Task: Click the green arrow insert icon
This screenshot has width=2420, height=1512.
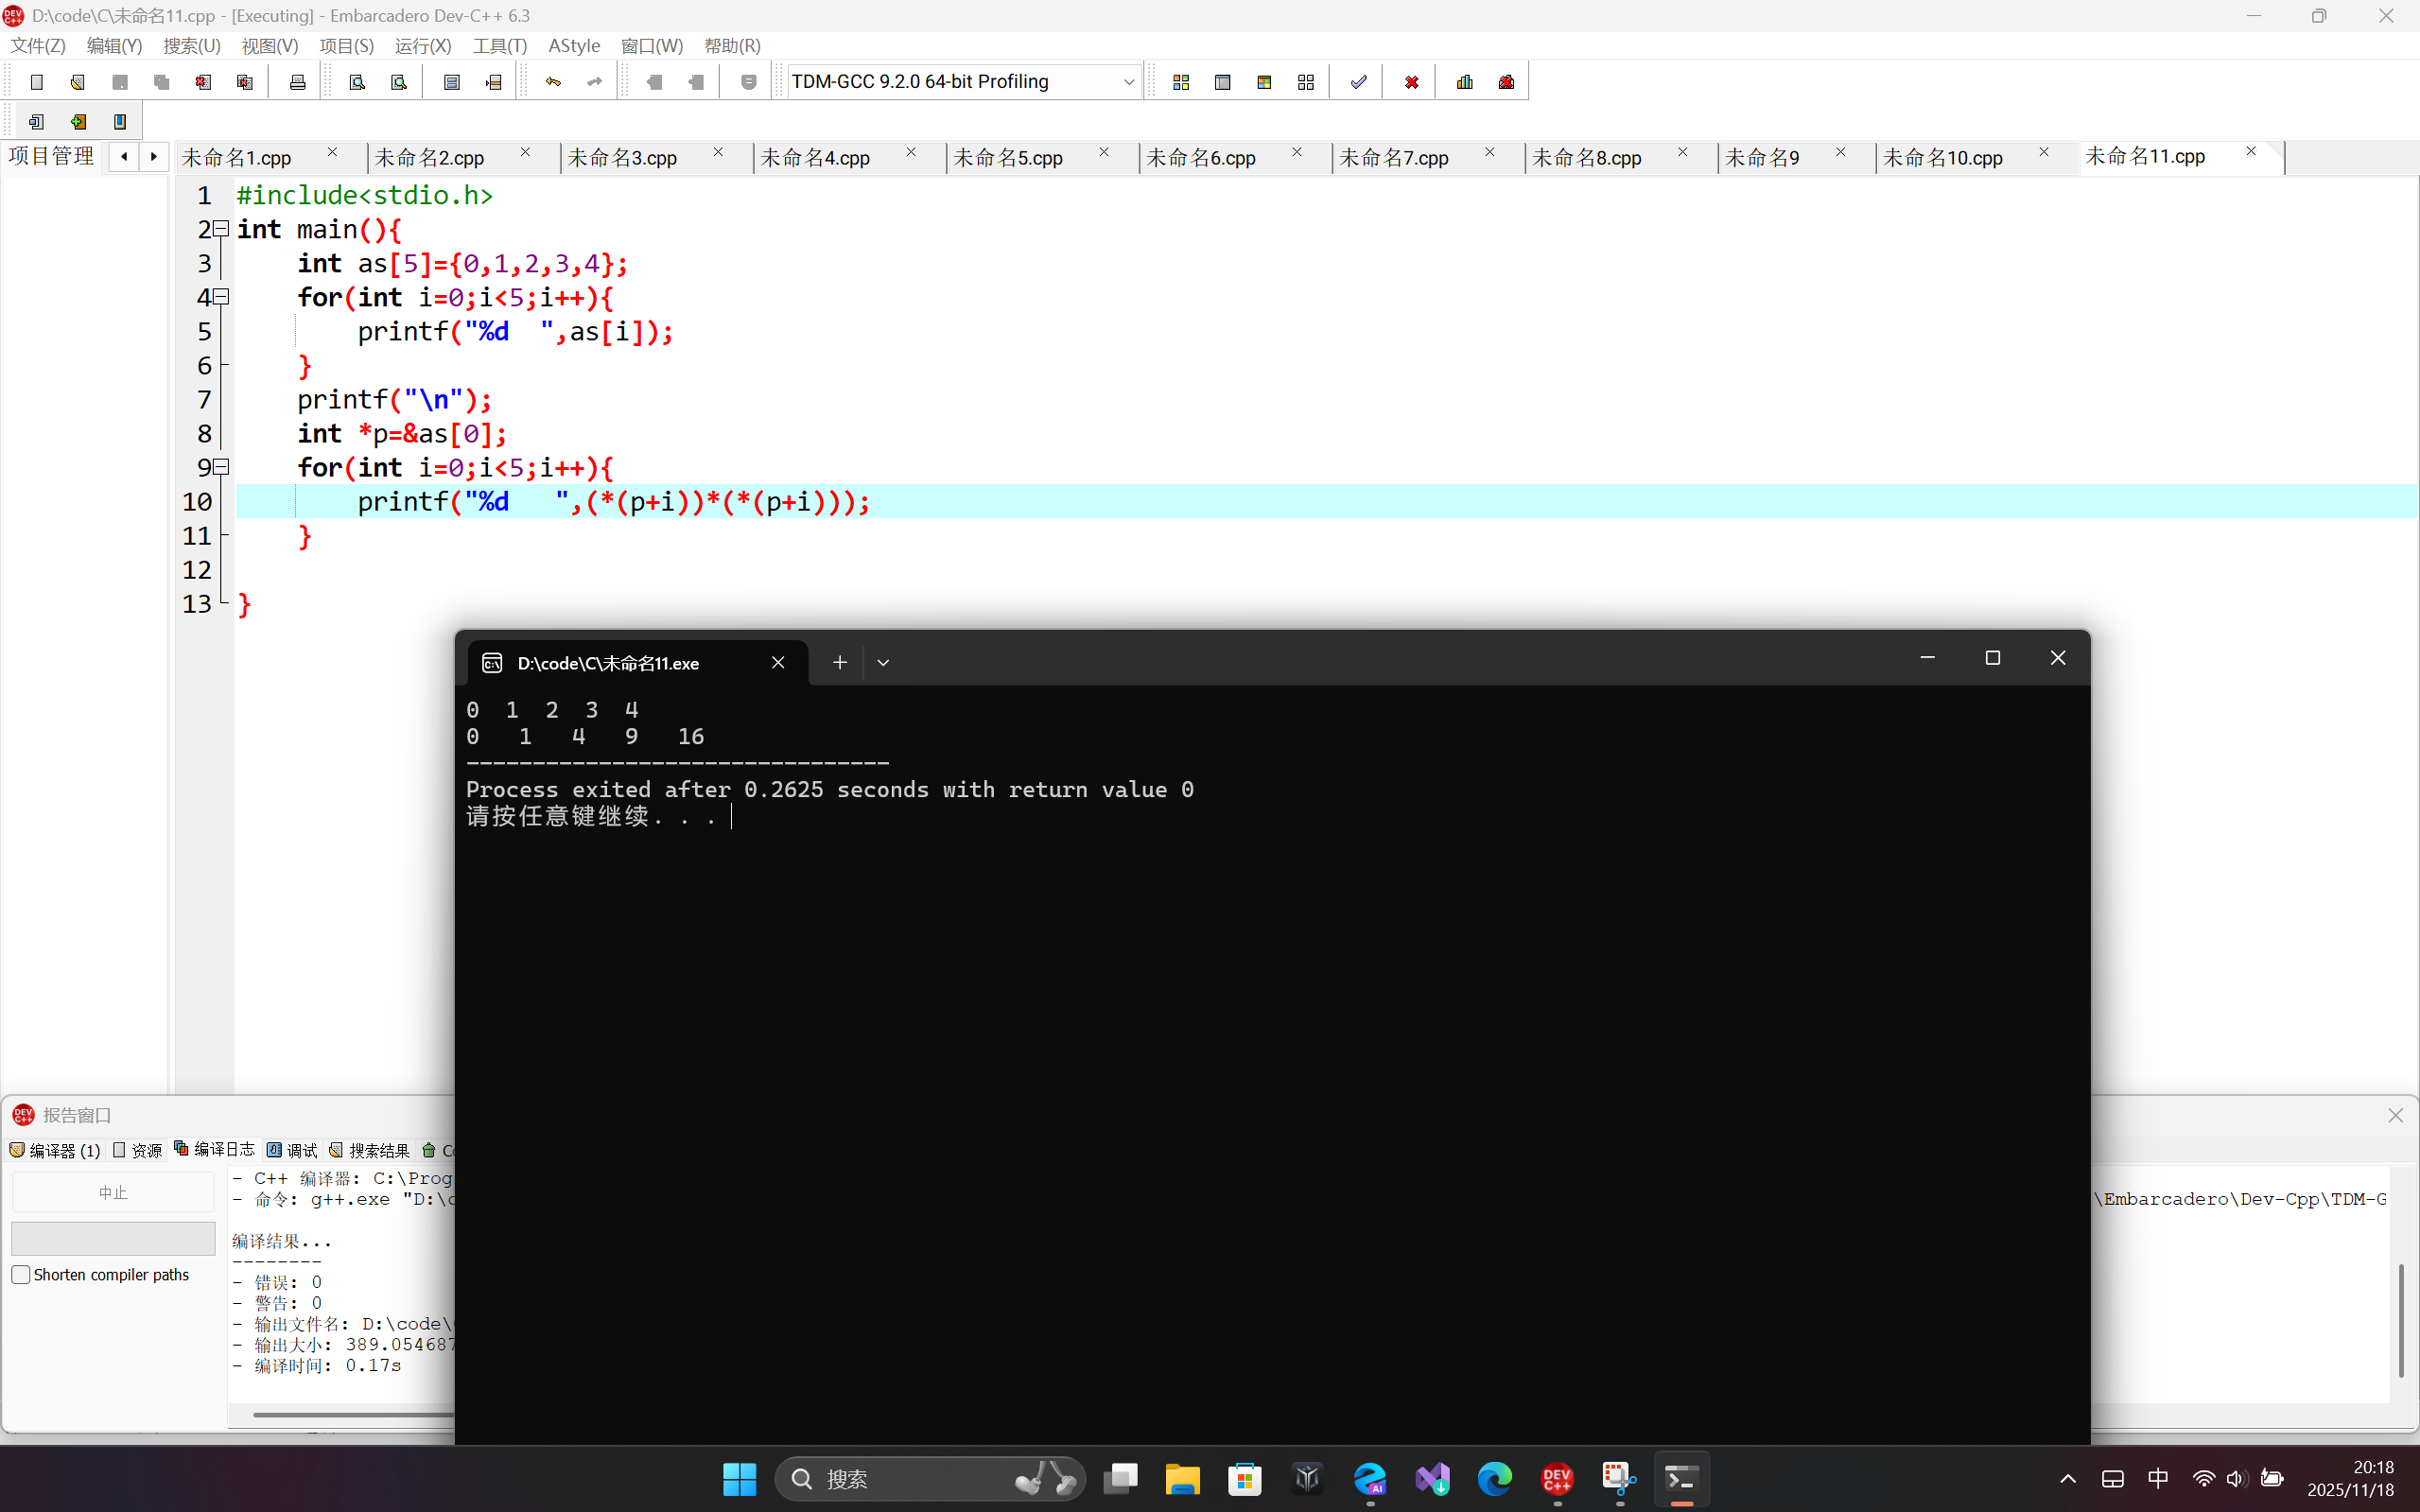Action: pos(78,122)
